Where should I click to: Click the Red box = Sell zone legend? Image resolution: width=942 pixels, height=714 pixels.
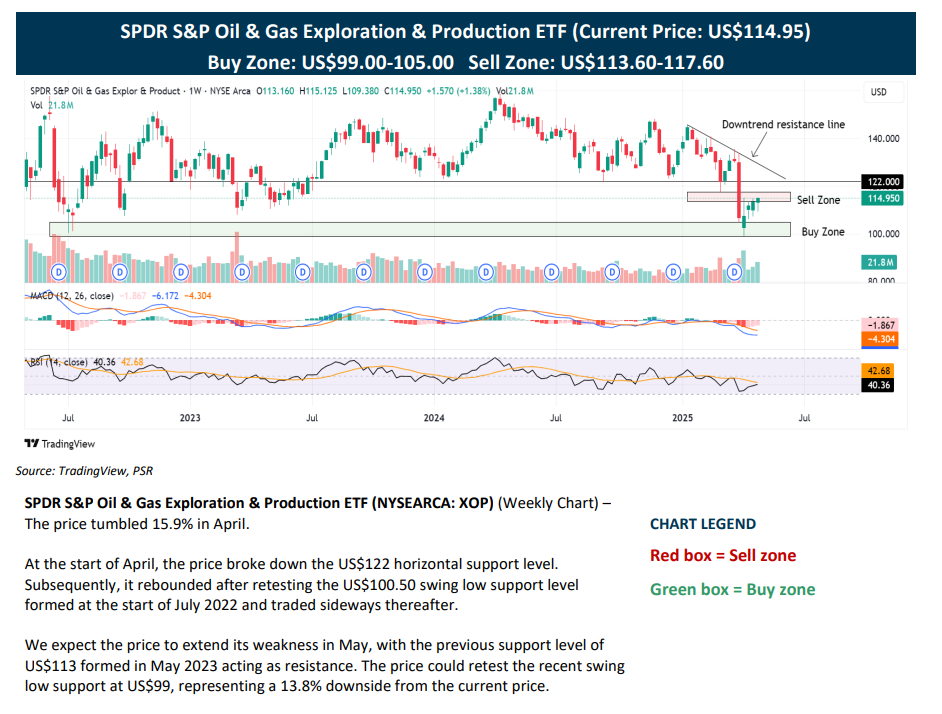pos(723,555)
